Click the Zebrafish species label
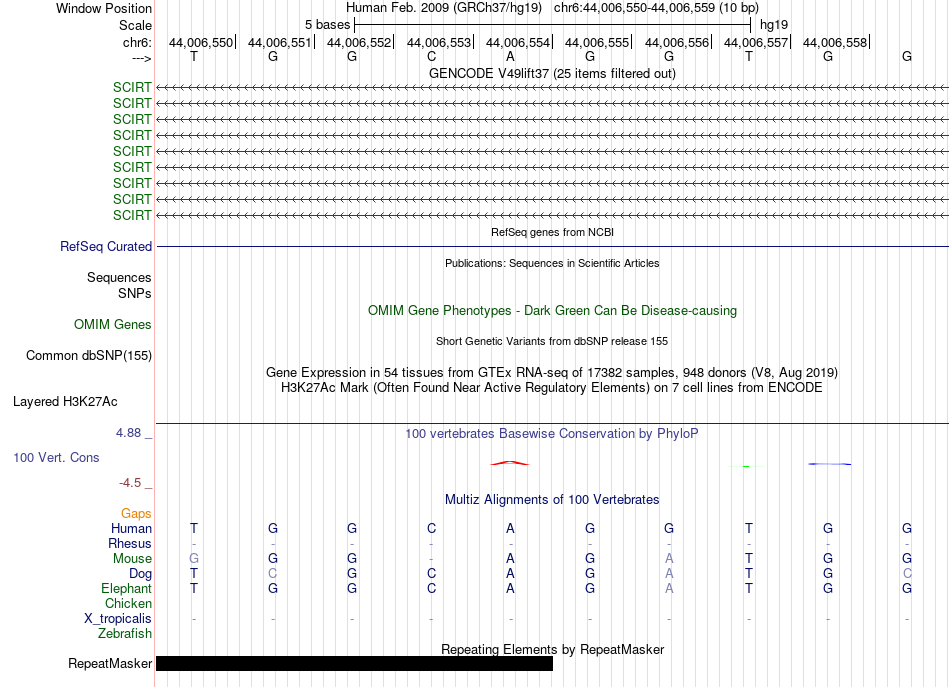950x687 pixels. pos(125,633)
